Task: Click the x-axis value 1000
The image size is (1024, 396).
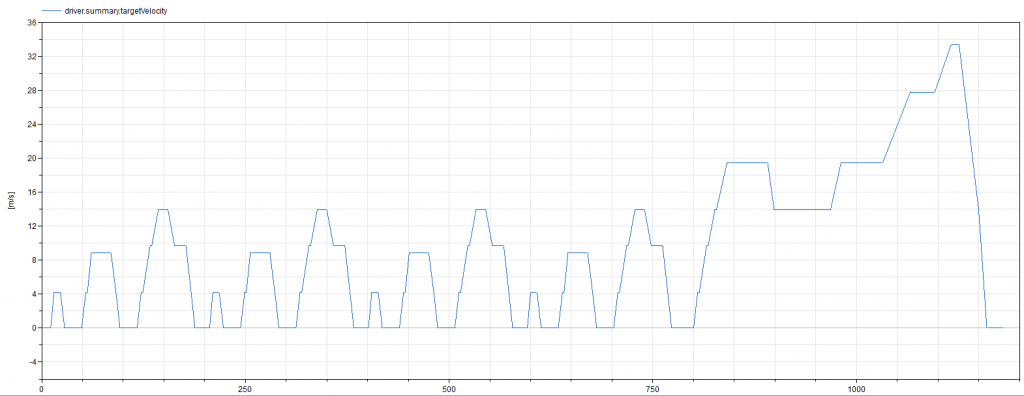Action: [x=856, y=388]
